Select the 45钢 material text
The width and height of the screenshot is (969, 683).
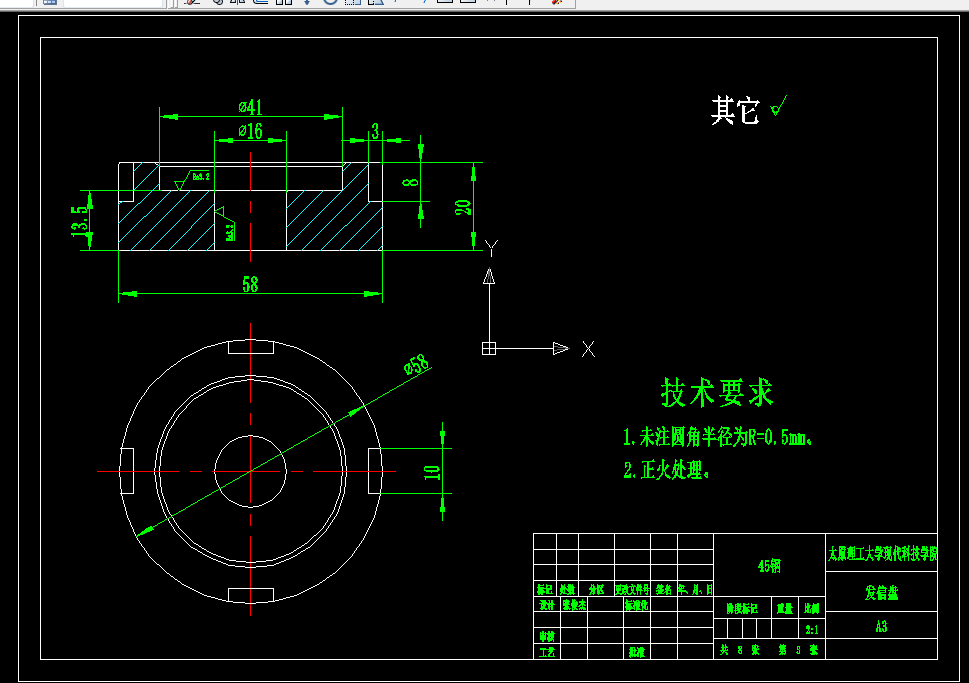pyautogui.click(x=769, y=566)
